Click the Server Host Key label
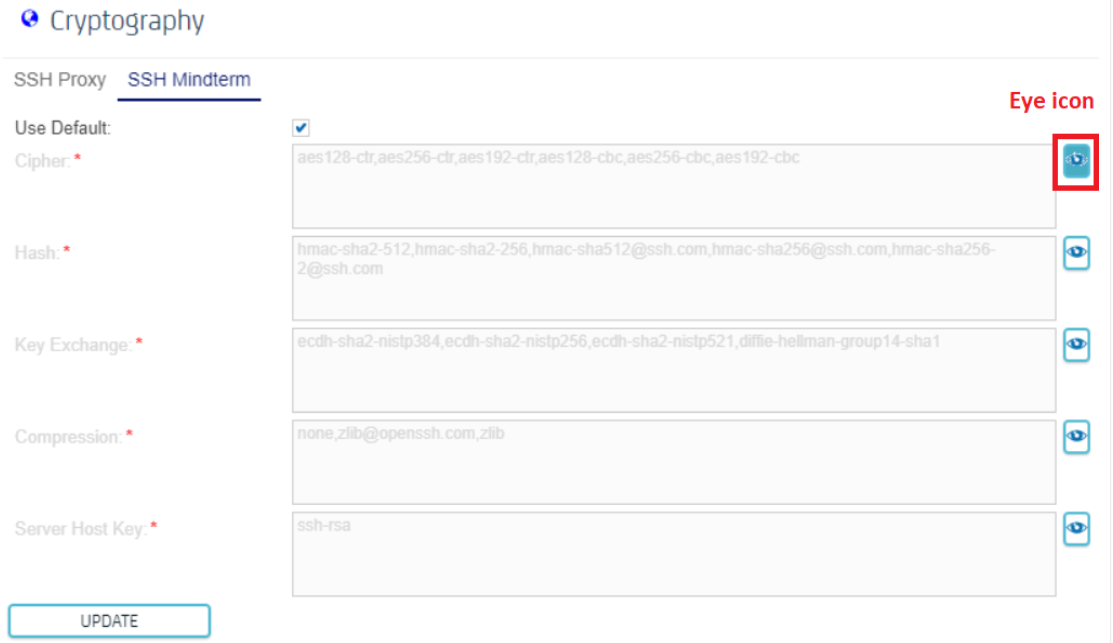The image size is (1113, 643). [x=81, y=529]
